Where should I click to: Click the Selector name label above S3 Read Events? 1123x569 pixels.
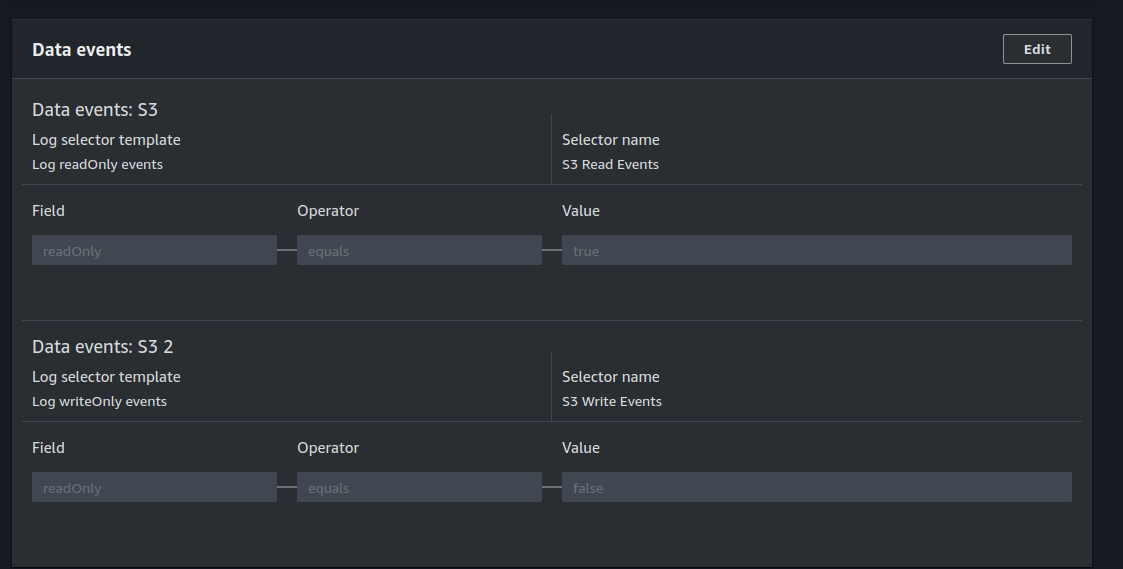610,140
